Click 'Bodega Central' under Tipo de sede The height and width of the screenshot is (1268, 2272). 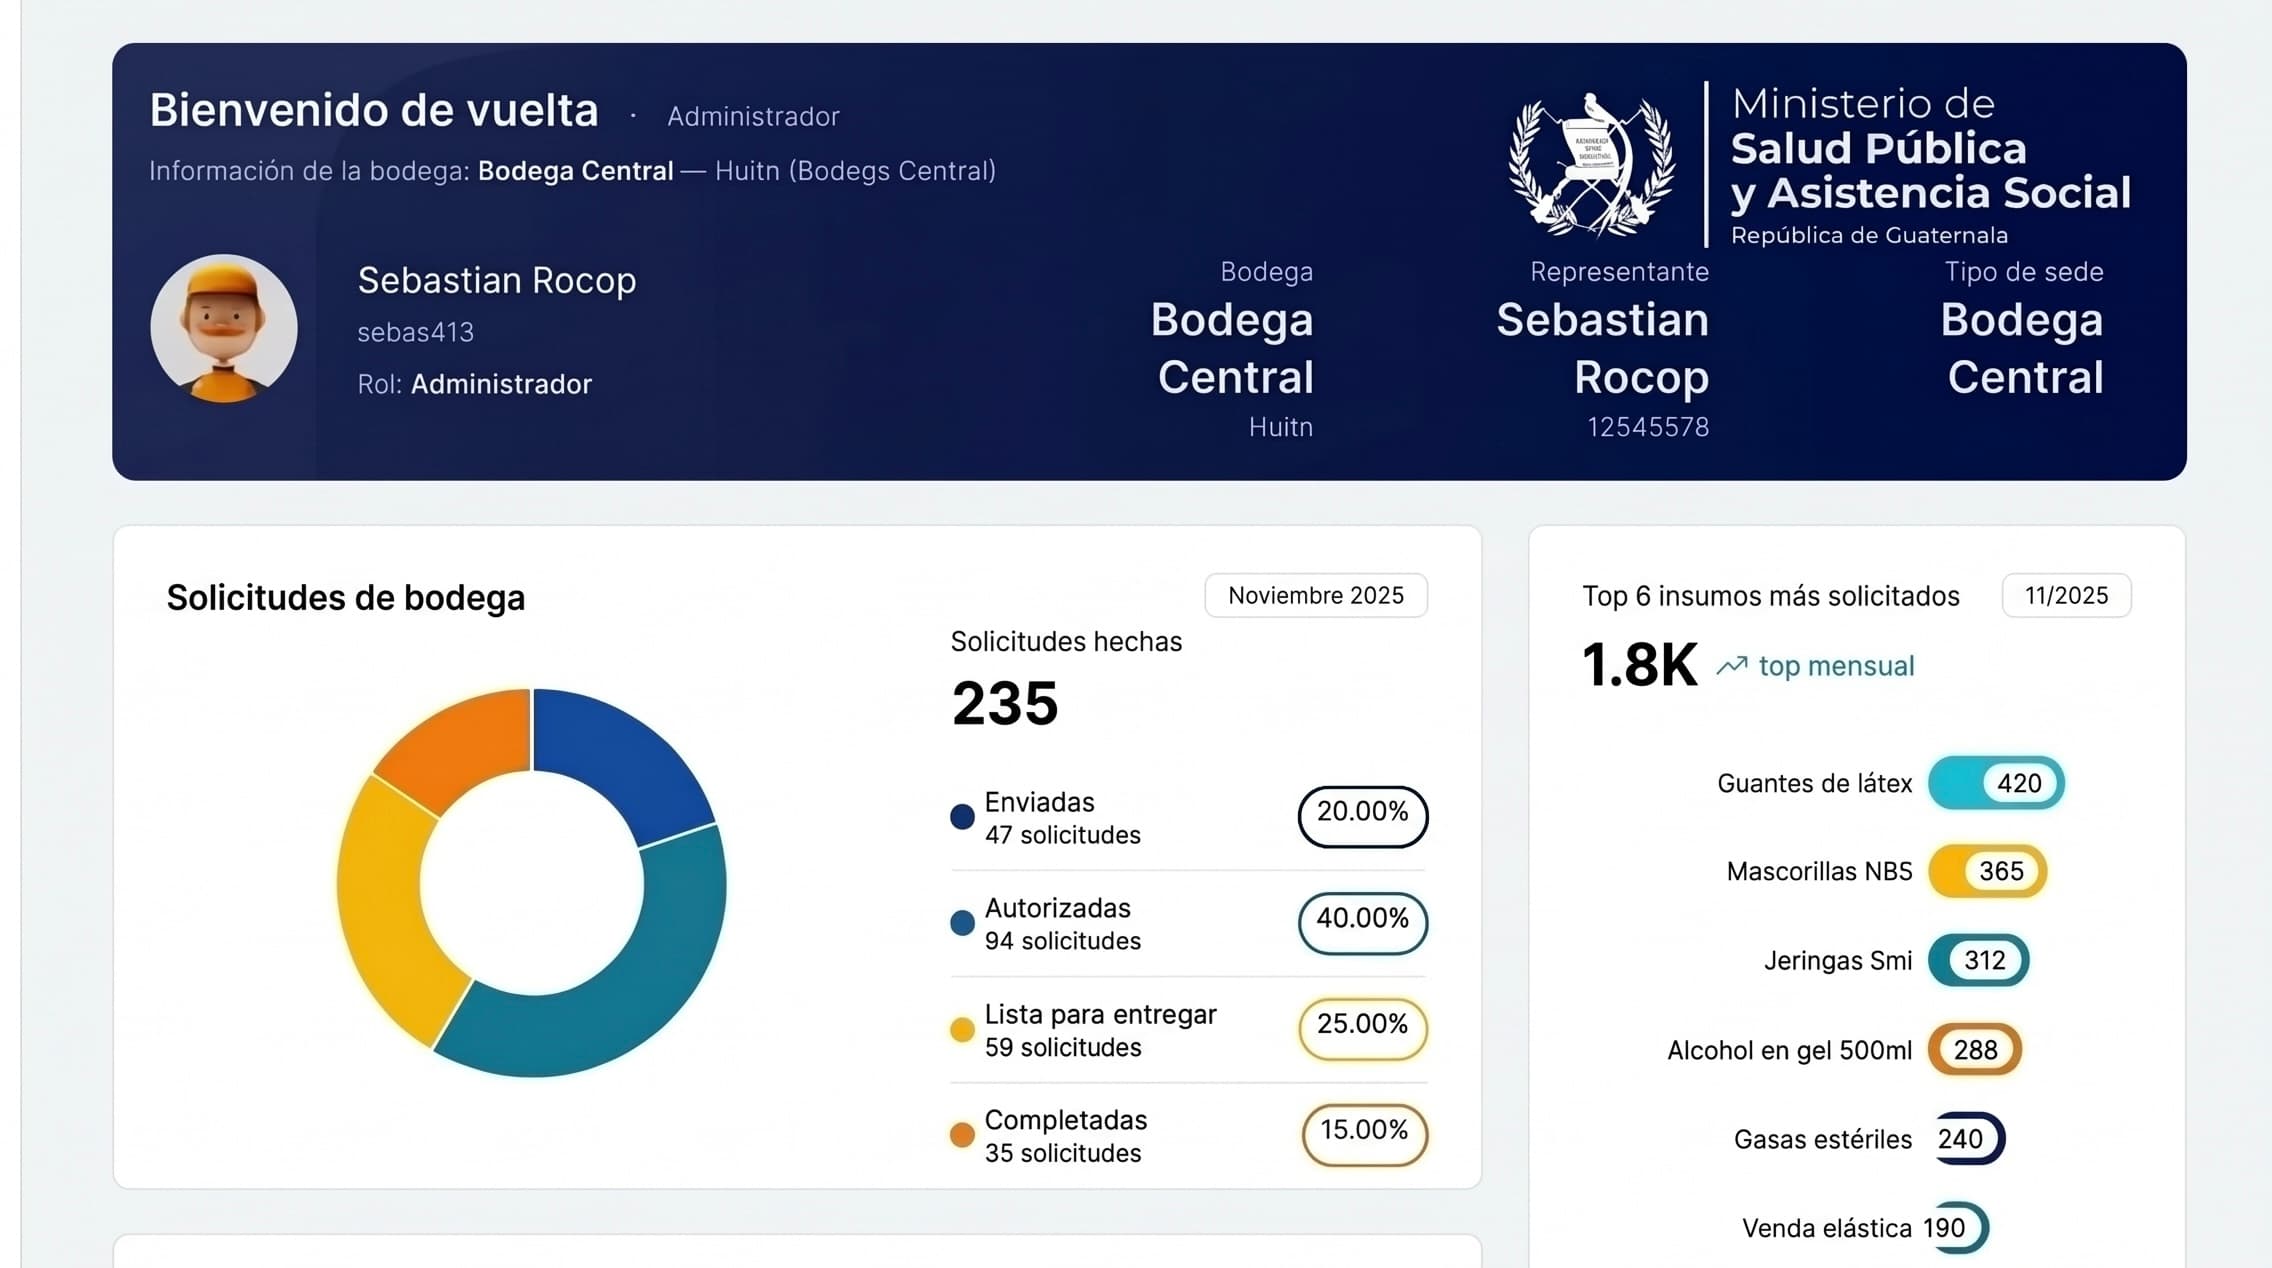(2023, 348)
